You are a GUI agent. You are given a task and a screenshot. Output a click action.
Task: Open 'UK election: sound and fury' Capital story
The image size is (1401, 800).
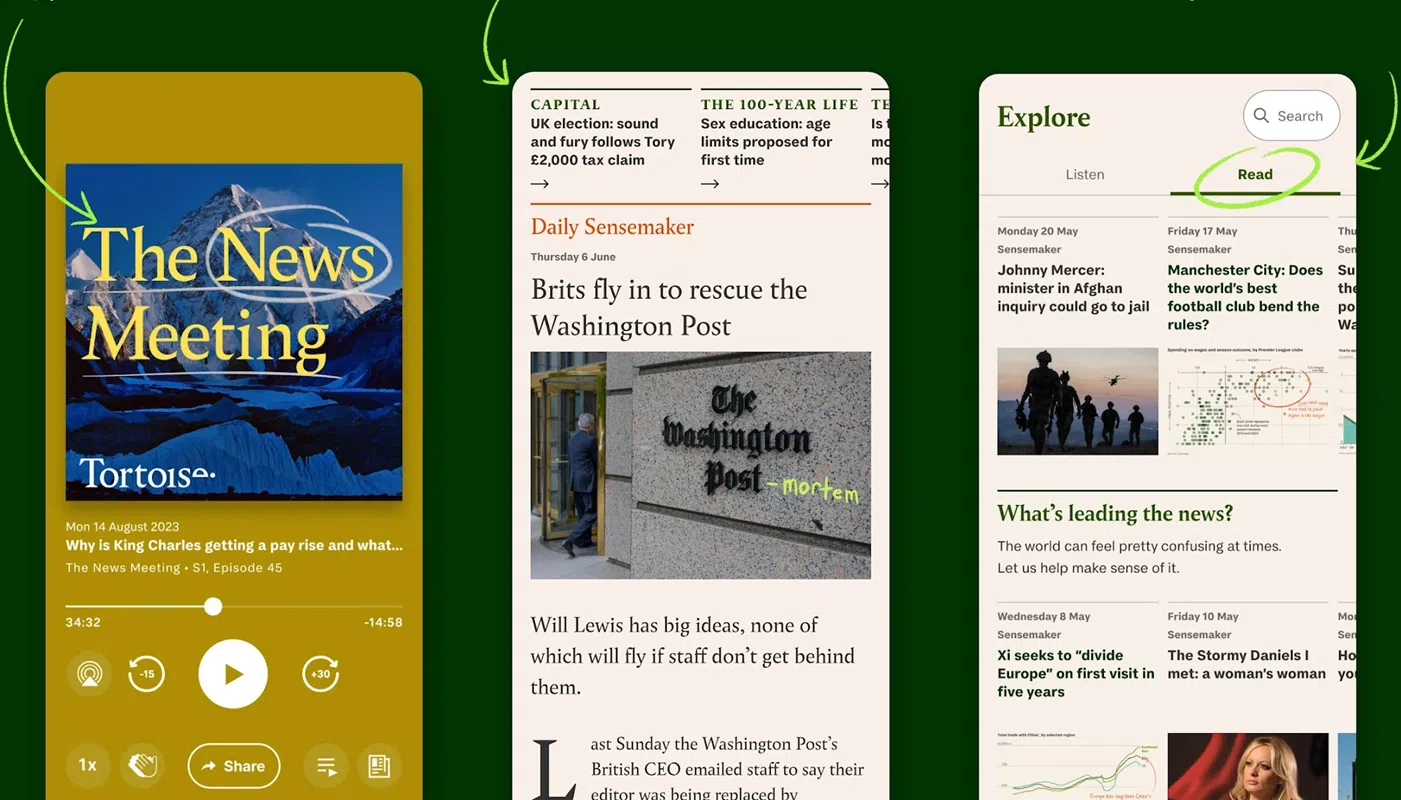pos(603,142)
